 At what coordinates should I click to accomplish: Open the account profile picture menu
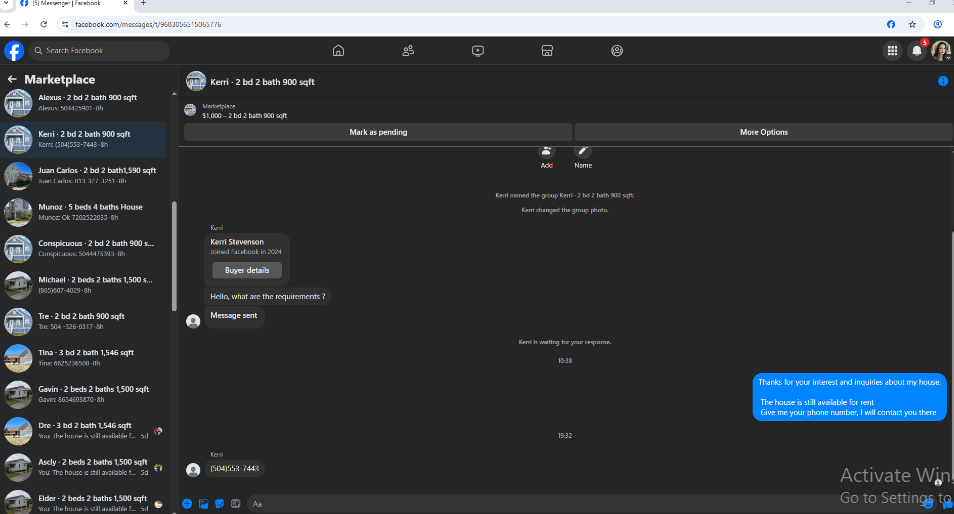click(x=941, y=50)
